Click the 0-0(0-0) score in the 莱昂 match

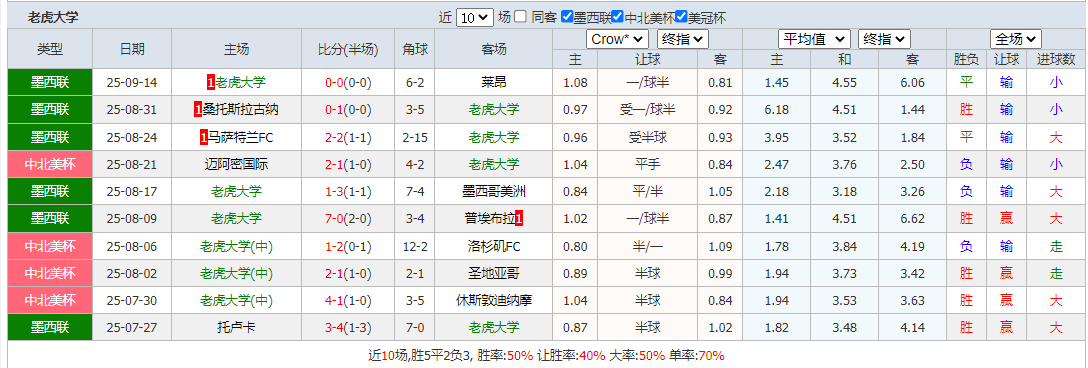348,83
